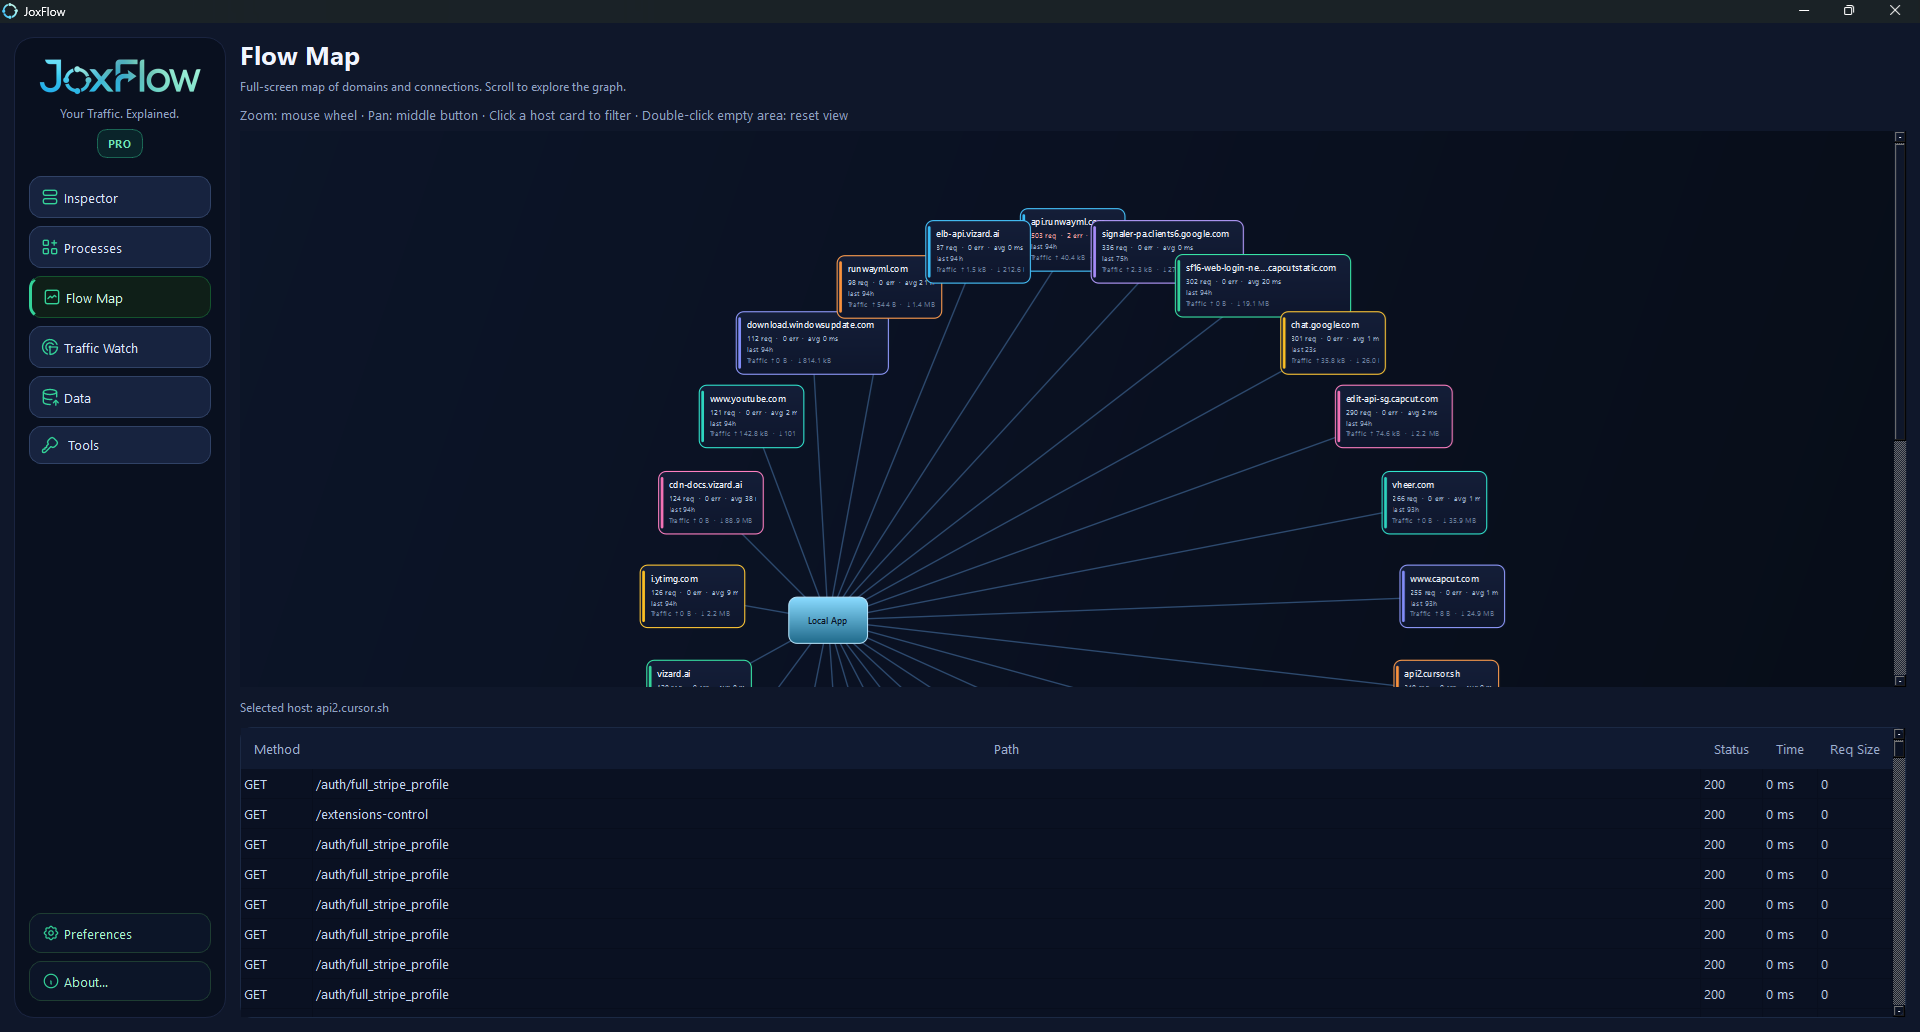Viewport: 1920px width, 1032px height.
Task: Select the /extensions-control request row
Action: coord(1066,814)
